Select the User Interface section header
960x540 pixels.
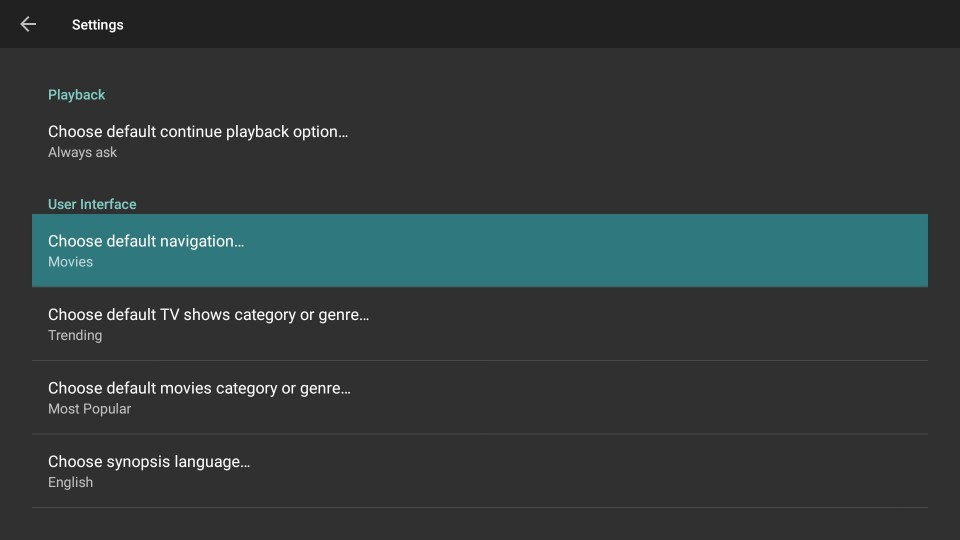click(92, 204)
